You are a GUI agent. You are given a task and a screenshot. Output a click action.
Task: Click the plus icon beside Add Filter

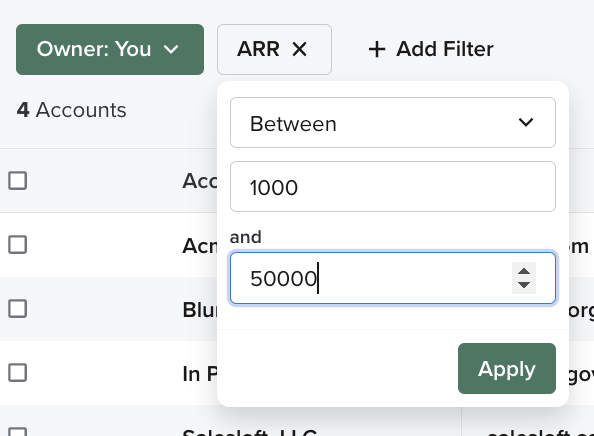[x=377, y=50]
